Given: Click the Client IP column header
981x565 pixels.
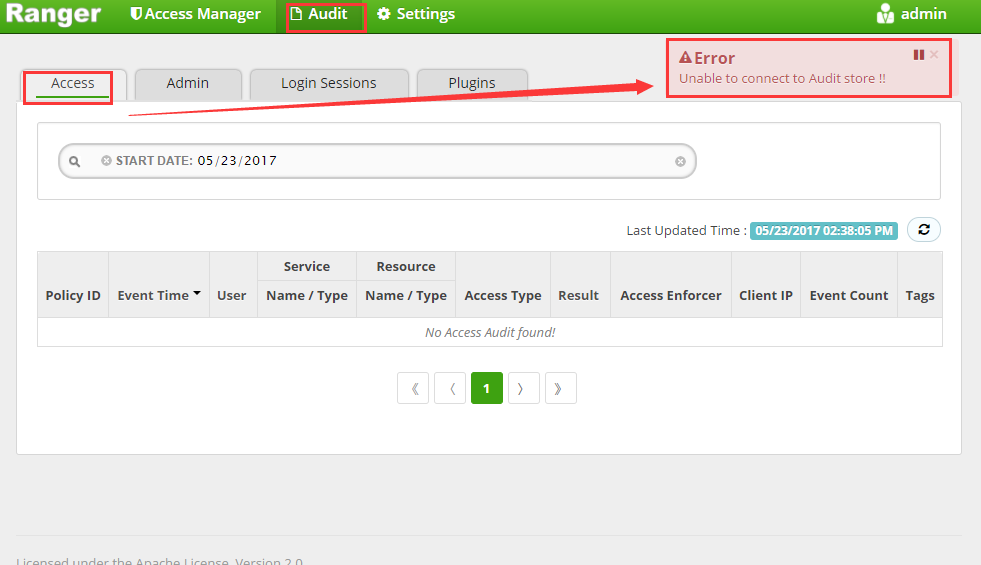Looking at the screenshot, I should pos(766,295).
